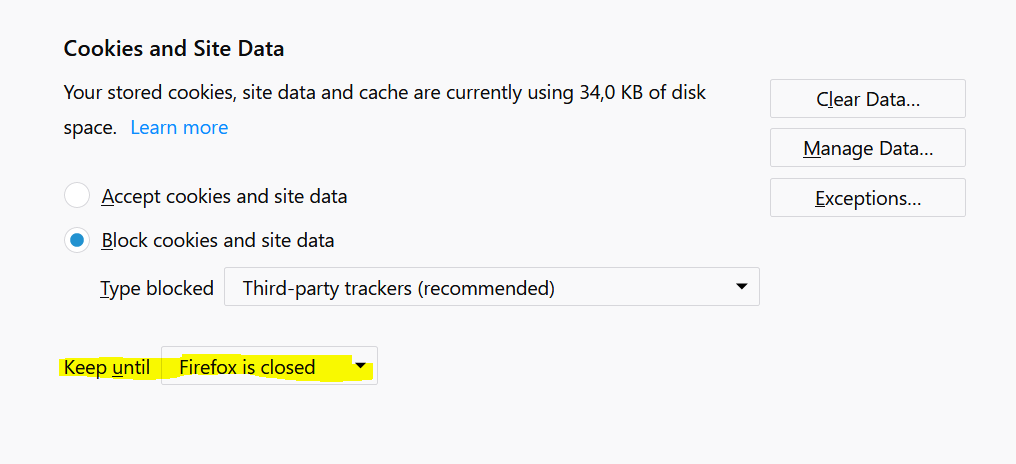The image size is (1016, 464).
Task: Open the Manage Data dialog
Action: point(867,148)
